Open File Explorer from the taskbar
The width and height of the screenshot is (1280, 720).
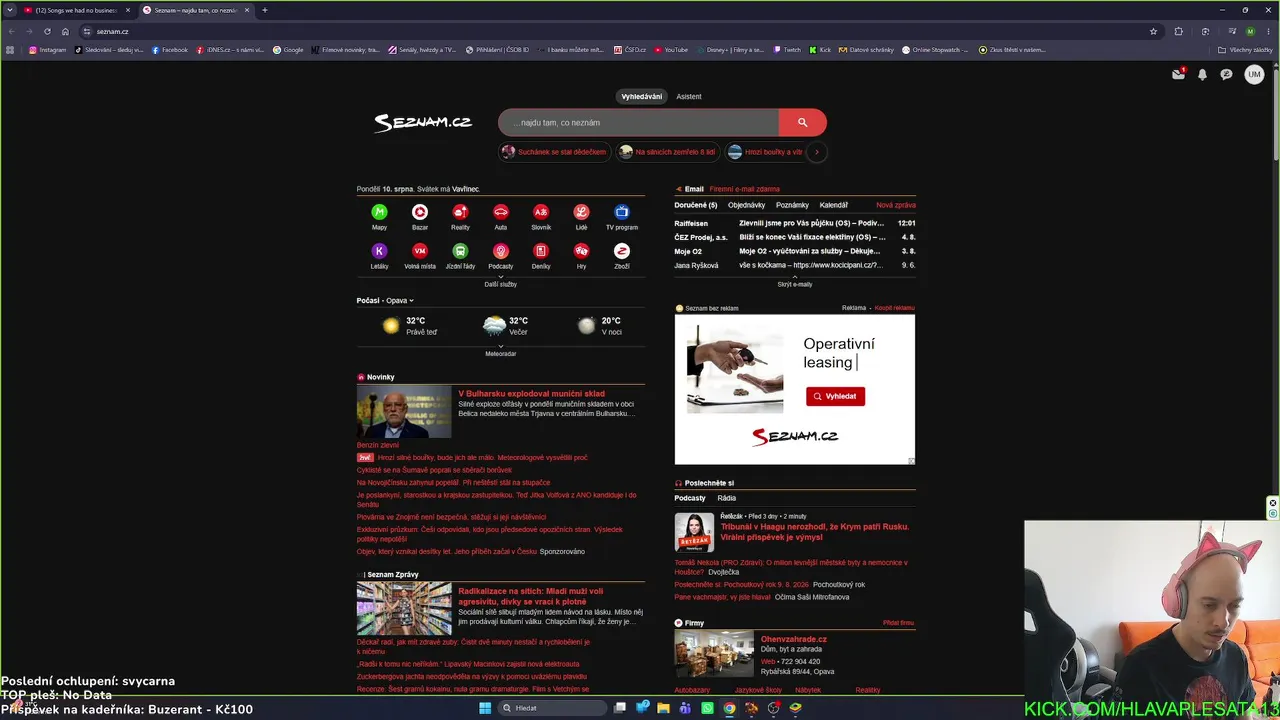click(x=663, y=708)
